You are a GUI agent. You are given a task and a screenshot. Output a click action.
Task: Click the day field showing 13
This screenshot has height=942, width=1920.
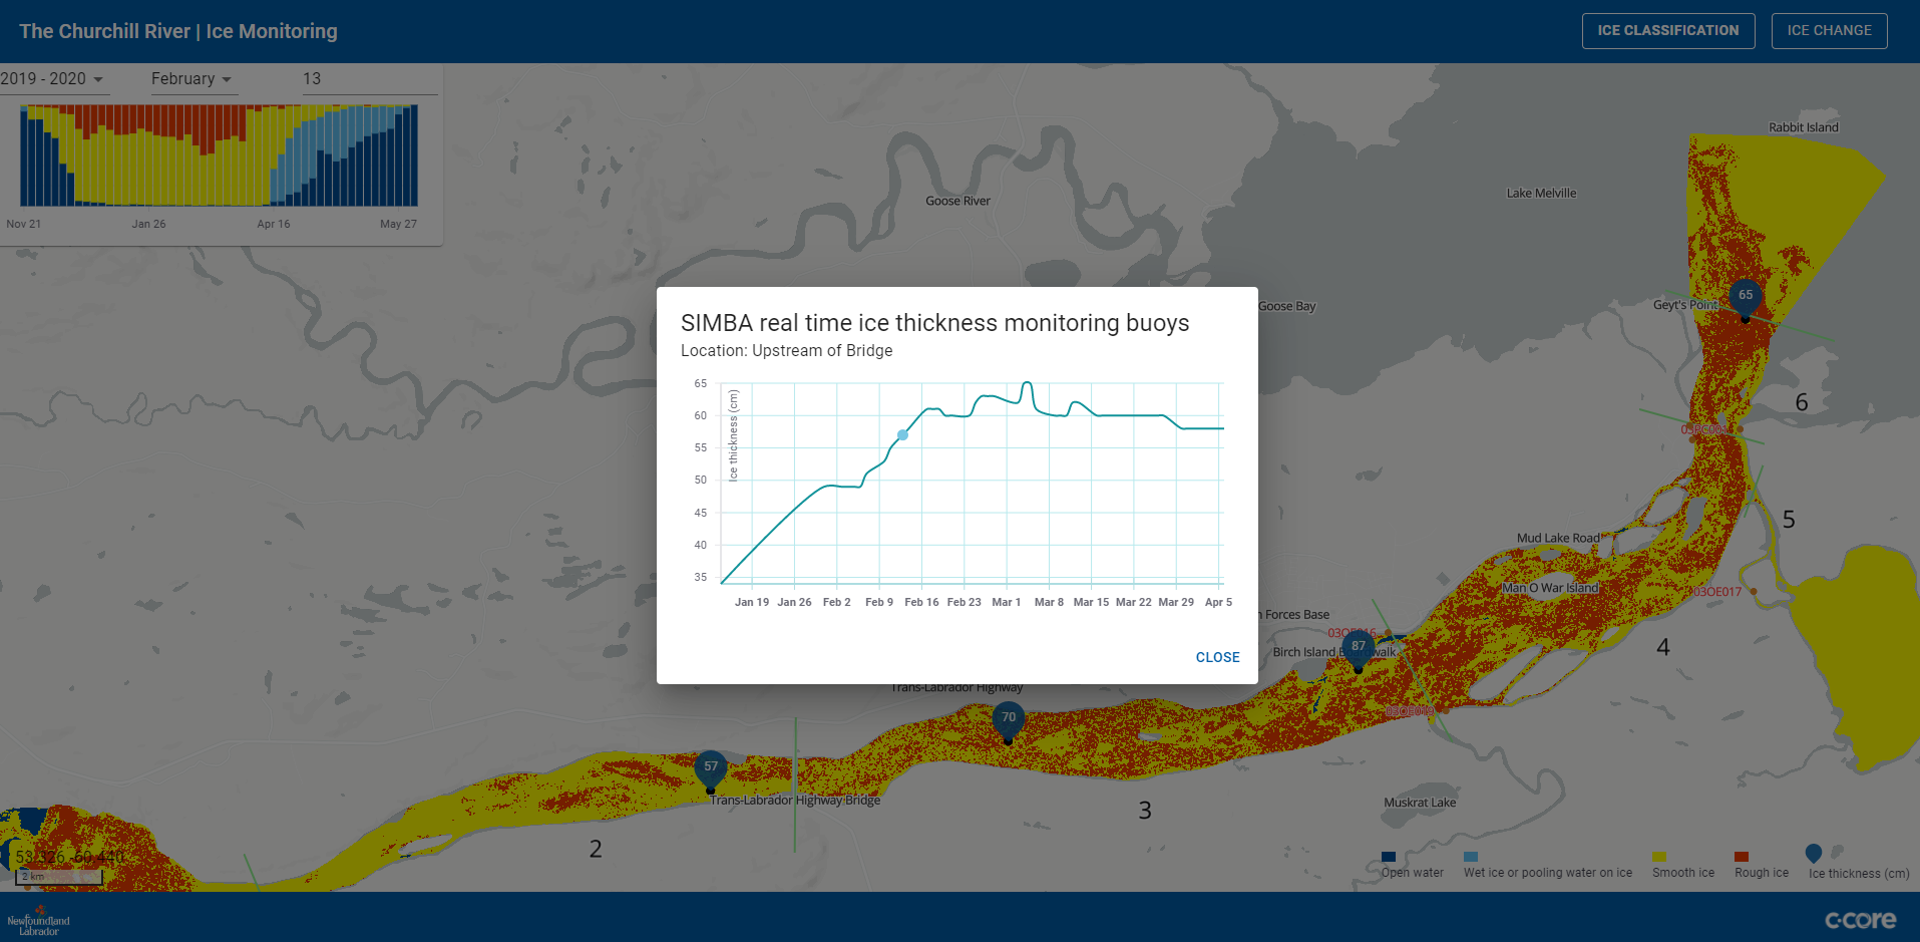(x=312, y=78)
